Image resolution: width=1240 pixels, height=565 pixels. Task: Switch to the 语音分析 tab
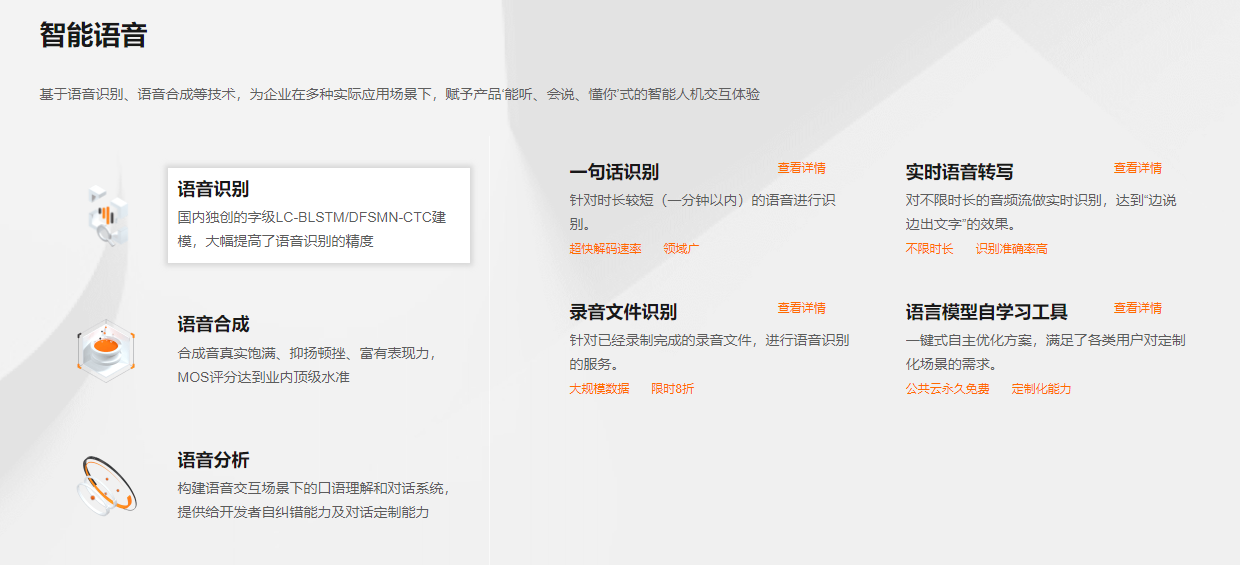213,460
